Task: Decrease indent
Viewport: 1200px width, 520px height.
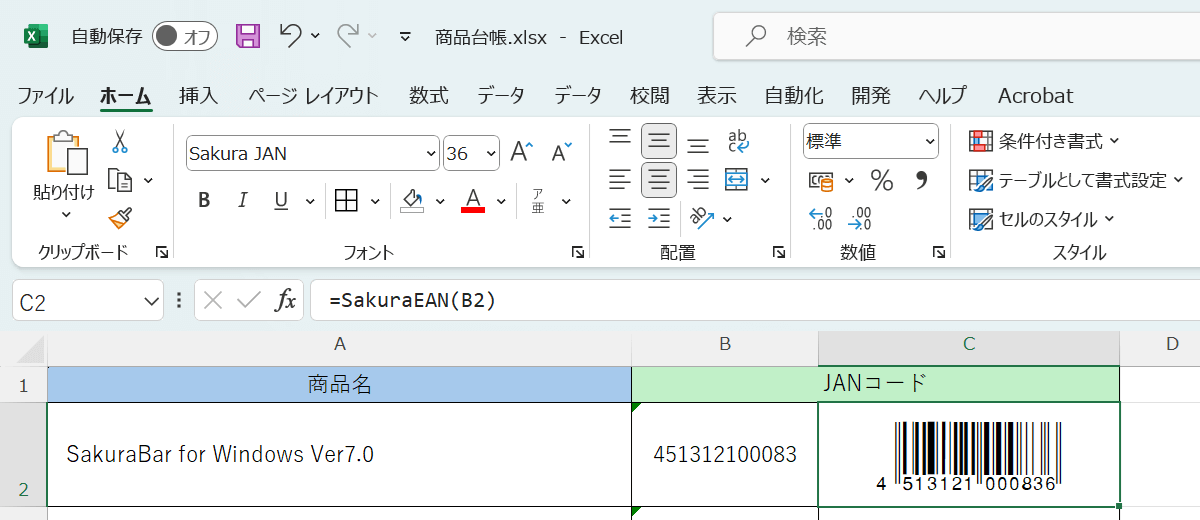Action: click(620, 218)
